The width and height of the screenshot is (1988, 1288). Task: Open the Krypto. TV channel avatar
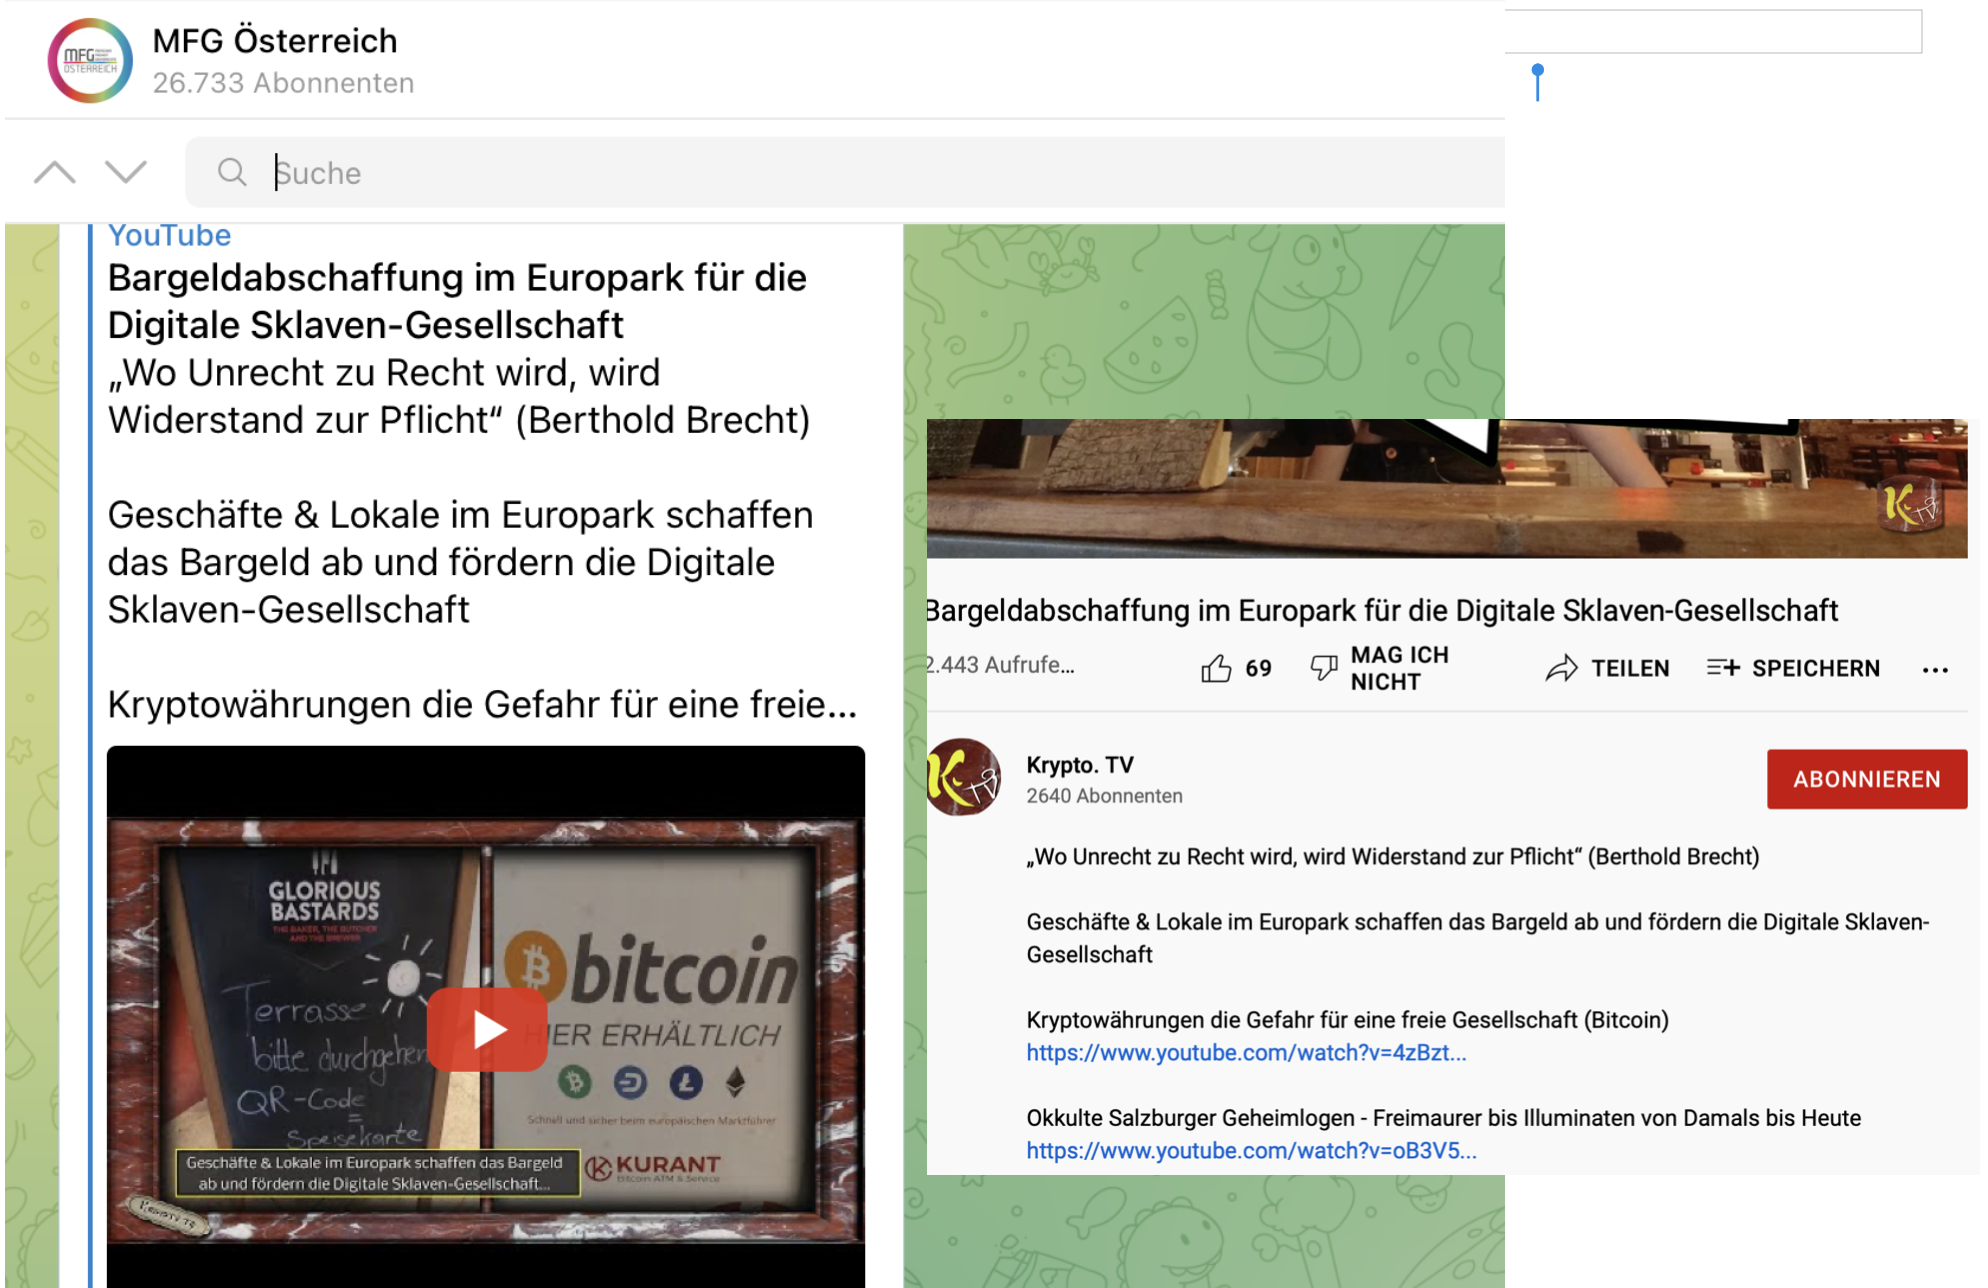pyautogui.click(x=963, y=778)
